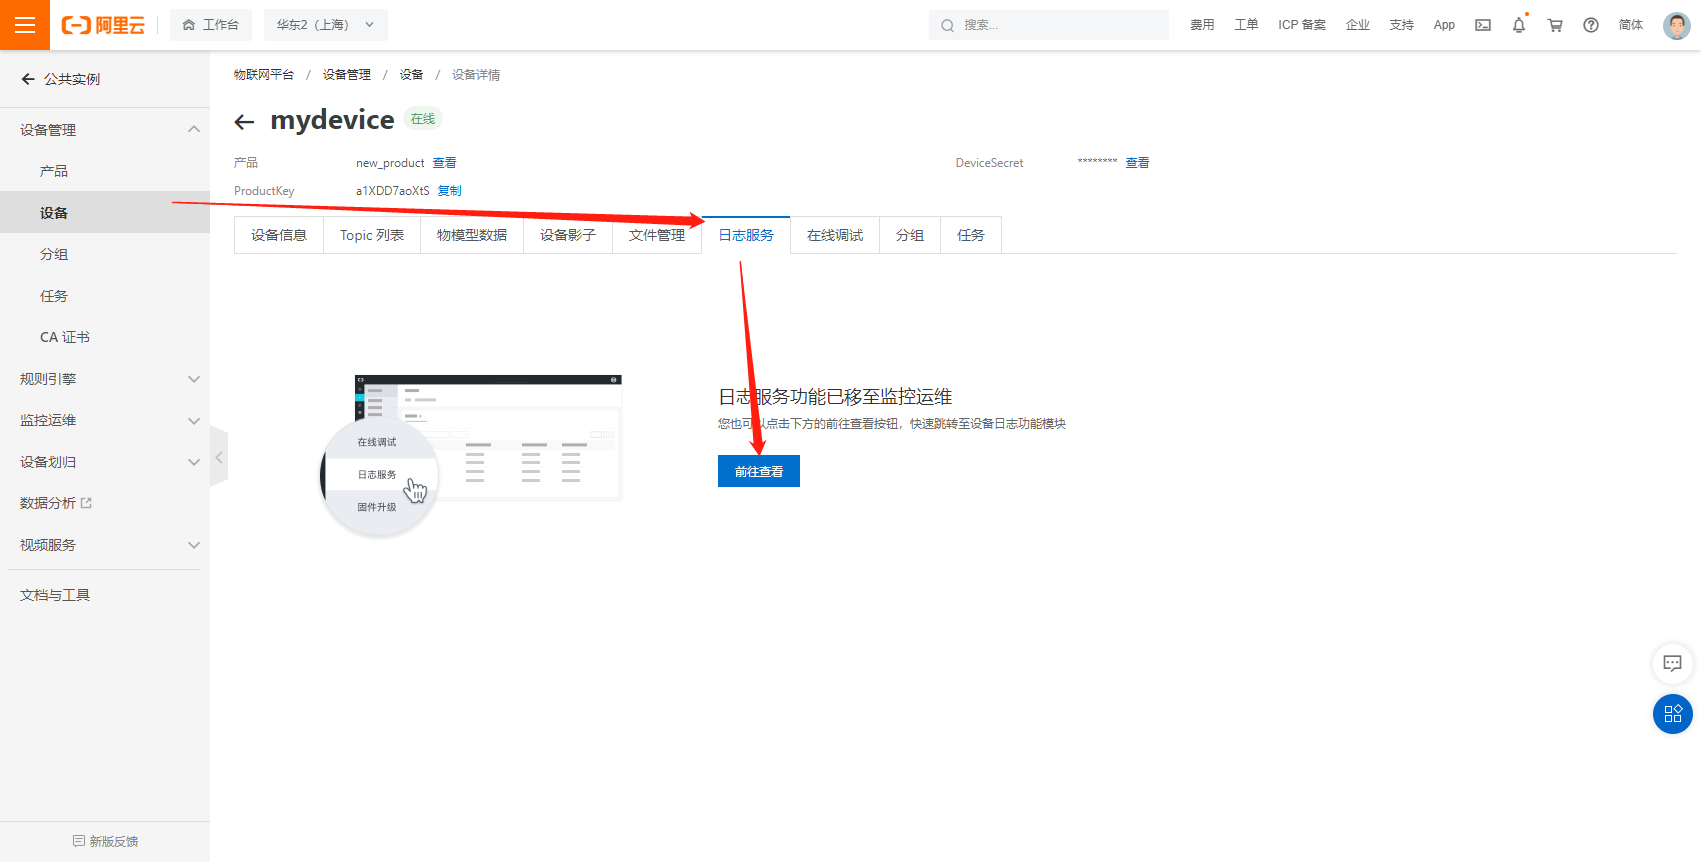The height and width of the screenshot is (862, 1701).
Task: Click 设备管理 breadcrumb link
Action: click(x=347, y=75)
